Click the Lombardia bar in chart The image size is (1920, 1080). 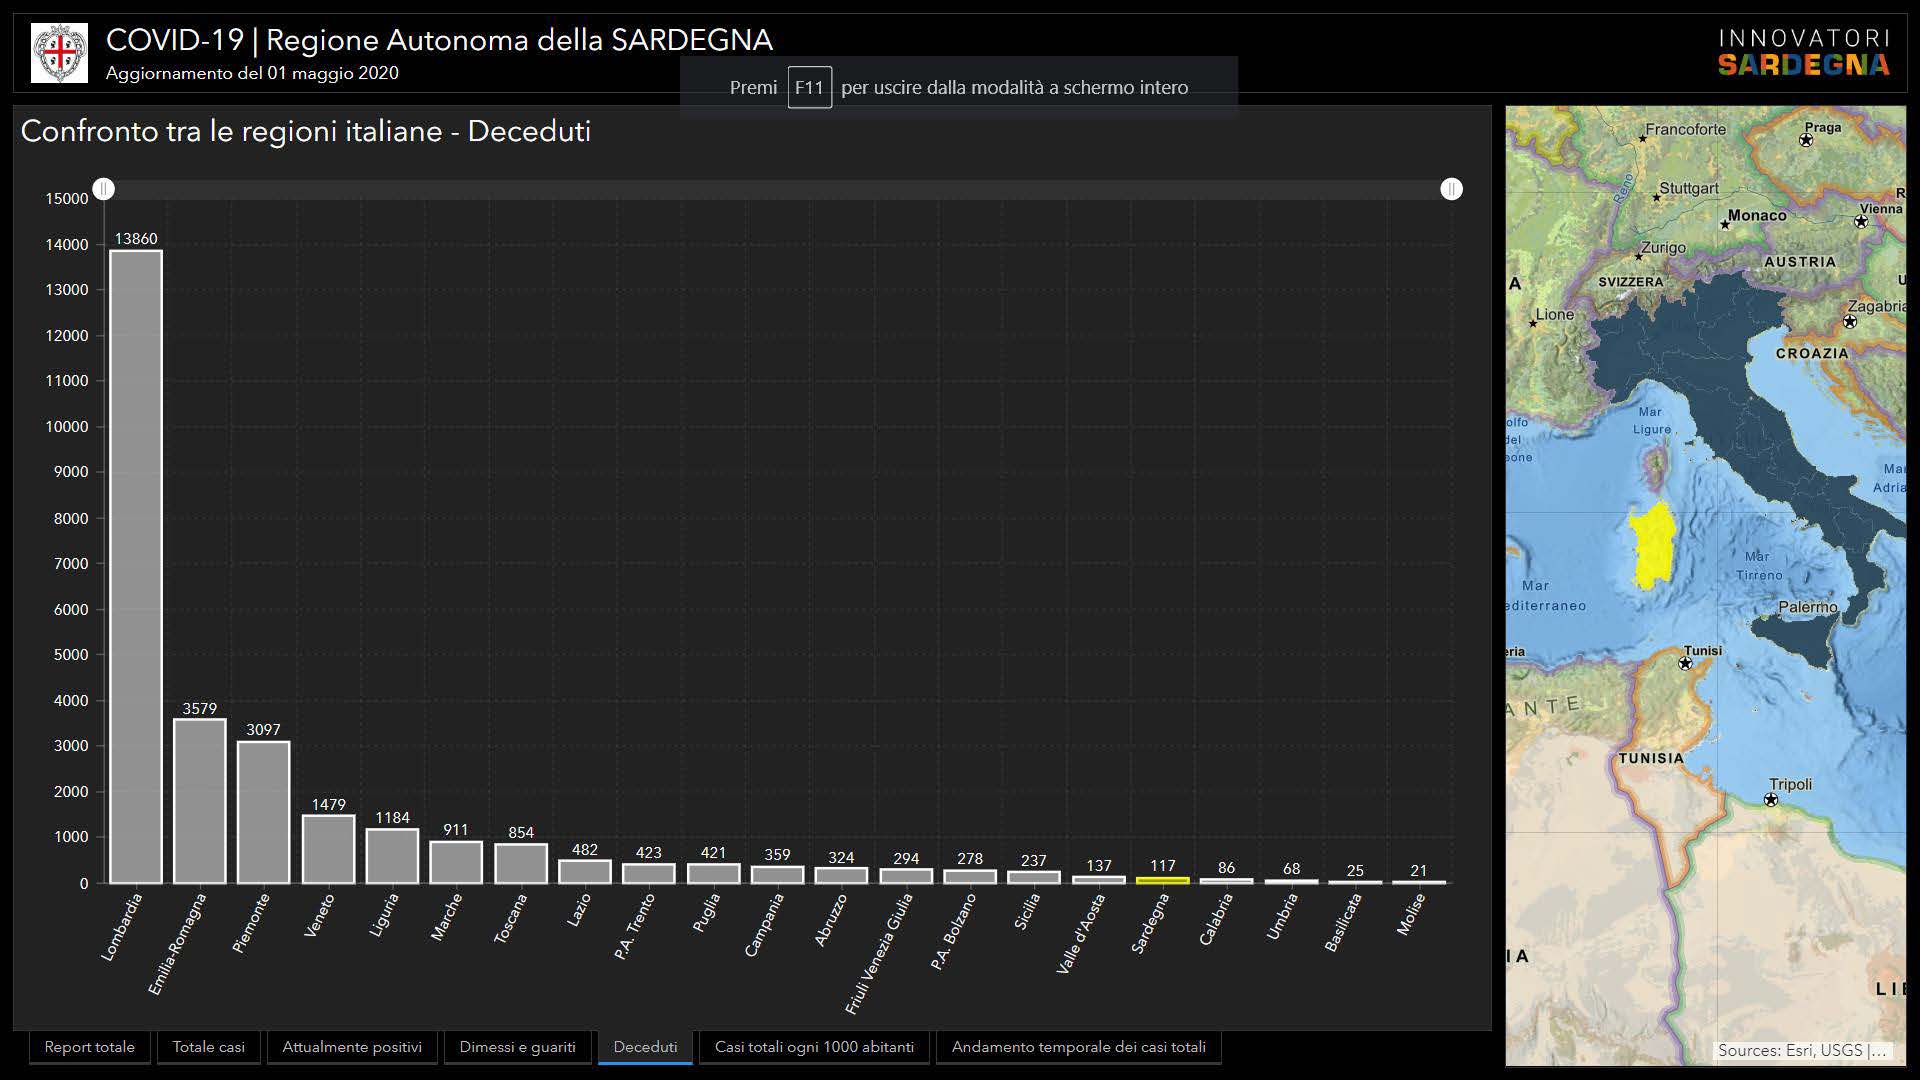tap(136, 566)
